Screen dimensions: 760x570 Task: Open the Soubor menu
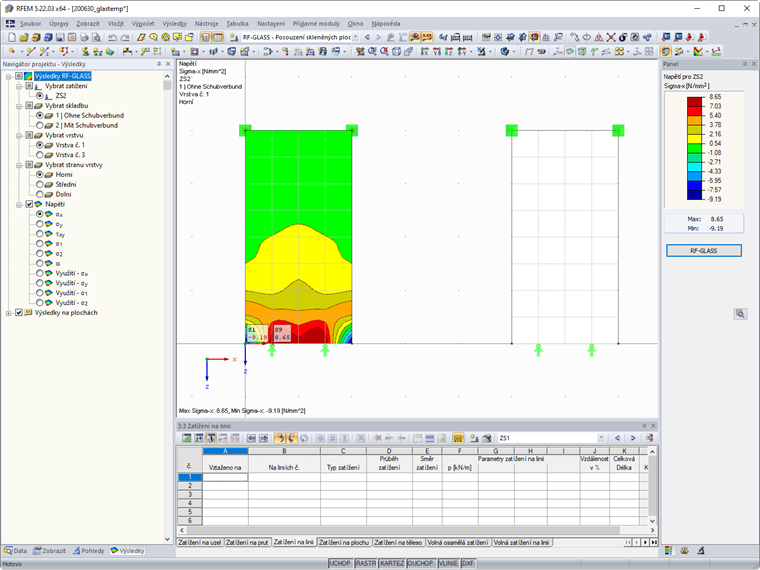[x=31, y=23]
